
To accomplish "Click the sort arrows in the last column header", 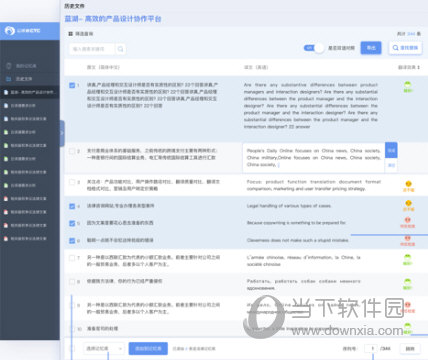I will 418,67.
